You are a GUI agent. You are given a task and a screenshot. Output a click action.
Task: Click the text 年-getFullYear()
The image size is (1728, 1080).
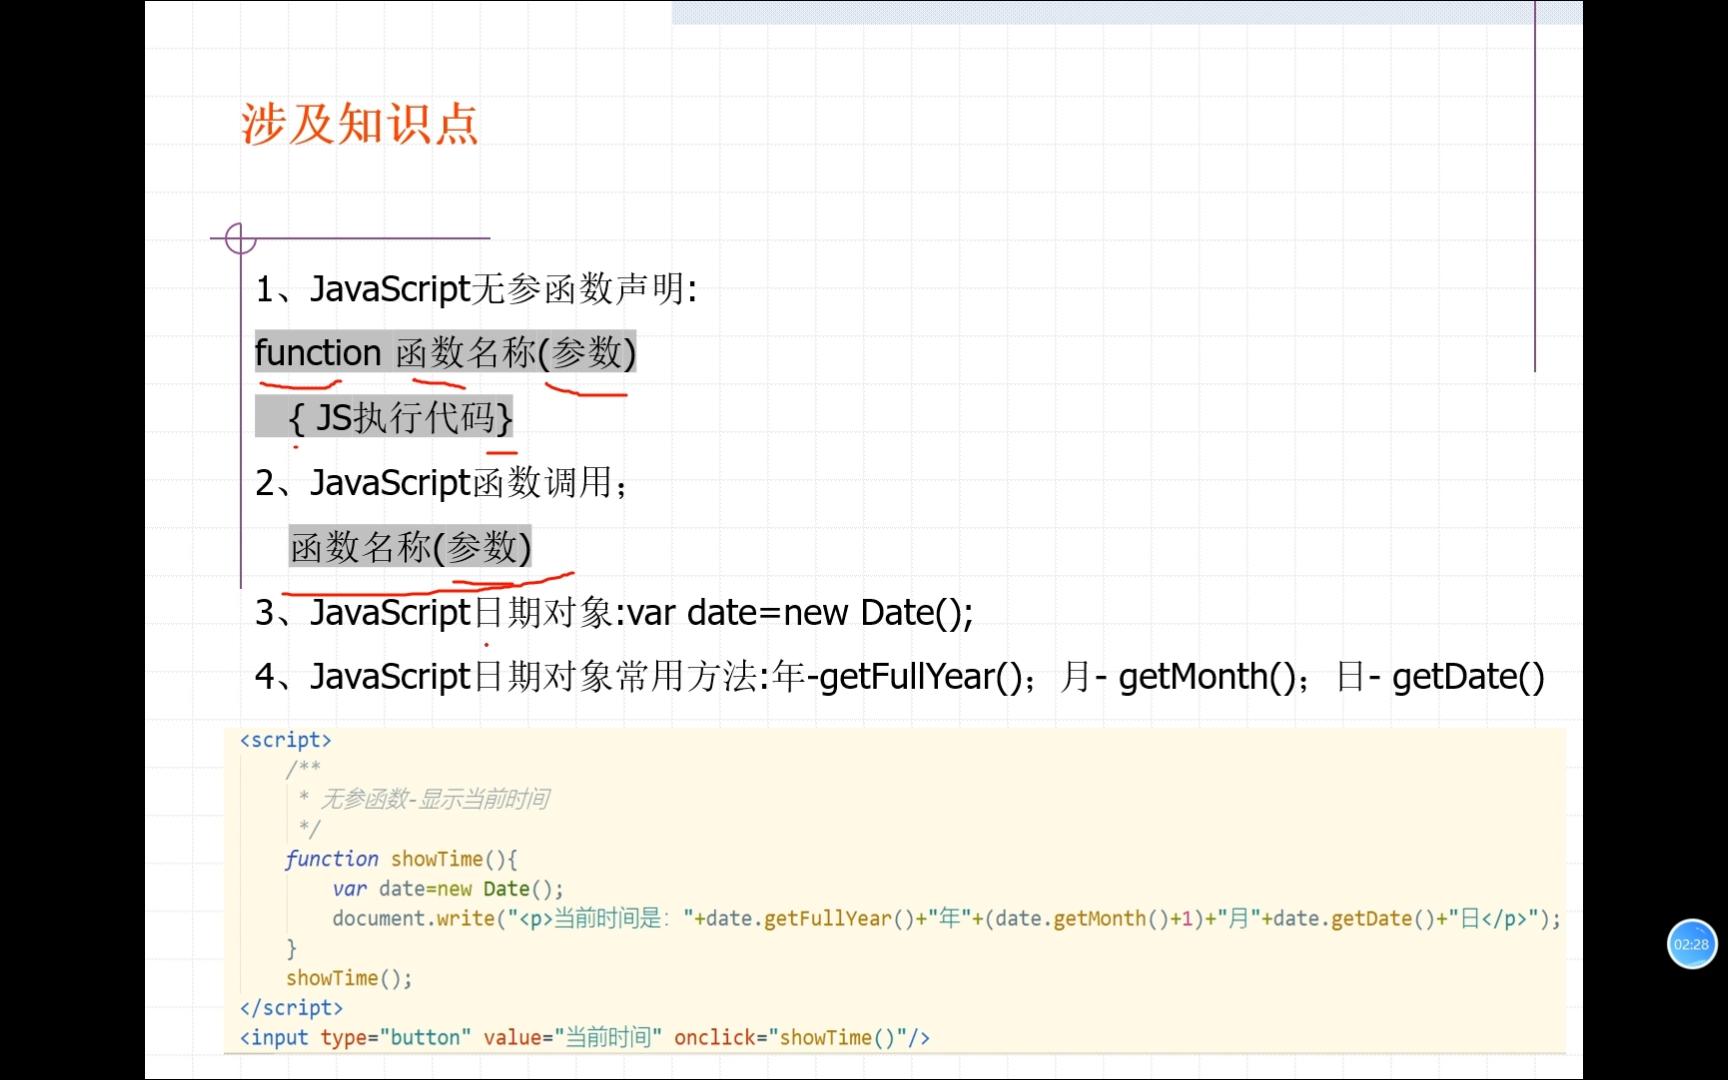tap(897, 677)
